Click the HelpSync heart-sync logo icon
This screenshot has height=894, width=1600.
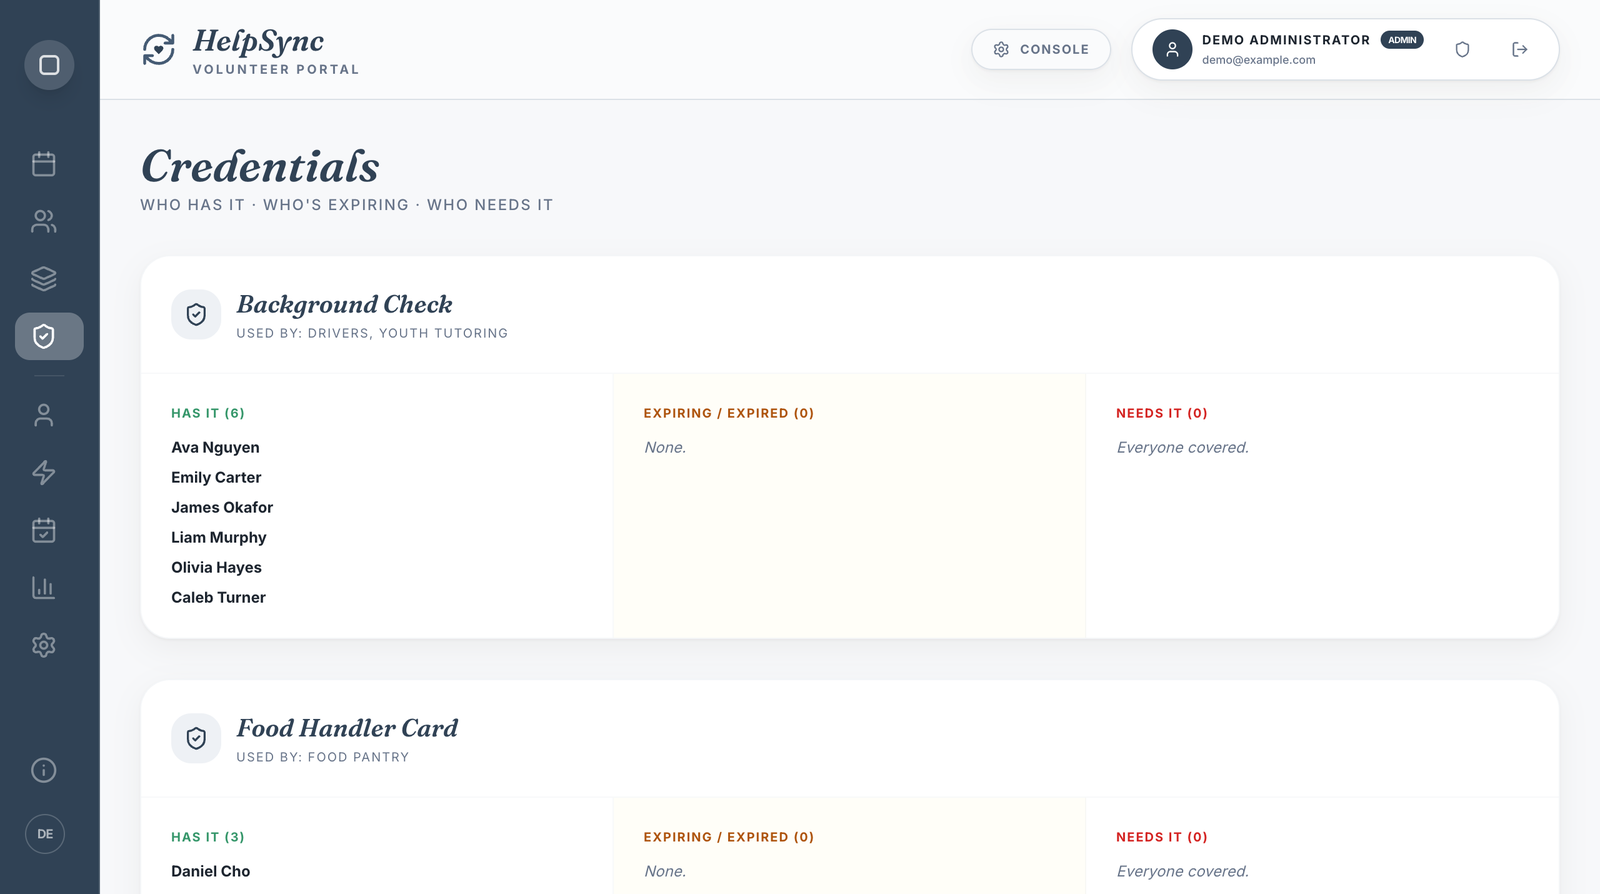159,49
